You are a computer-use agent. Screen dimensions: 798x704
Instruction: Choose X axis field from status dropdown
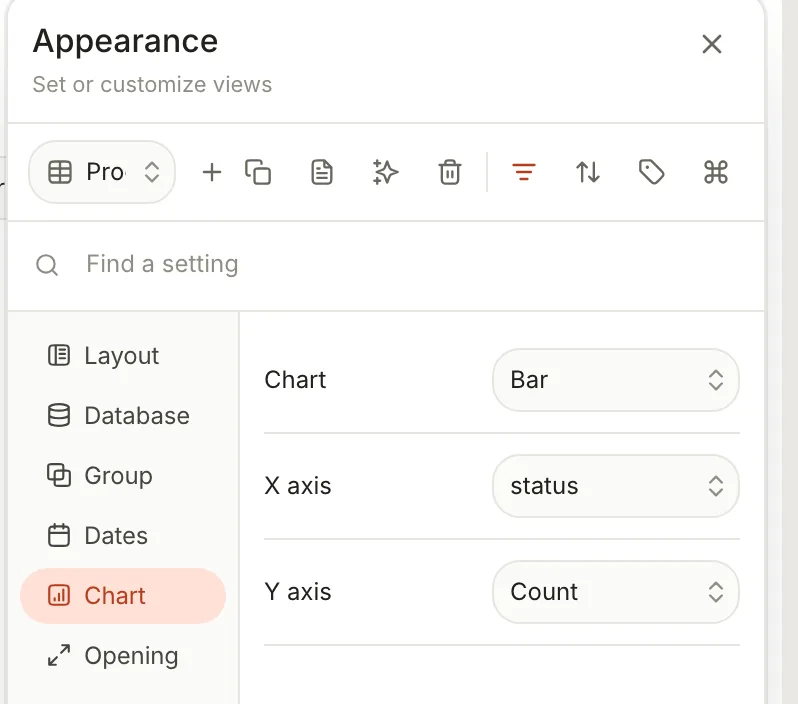click(x=616, y=486)
